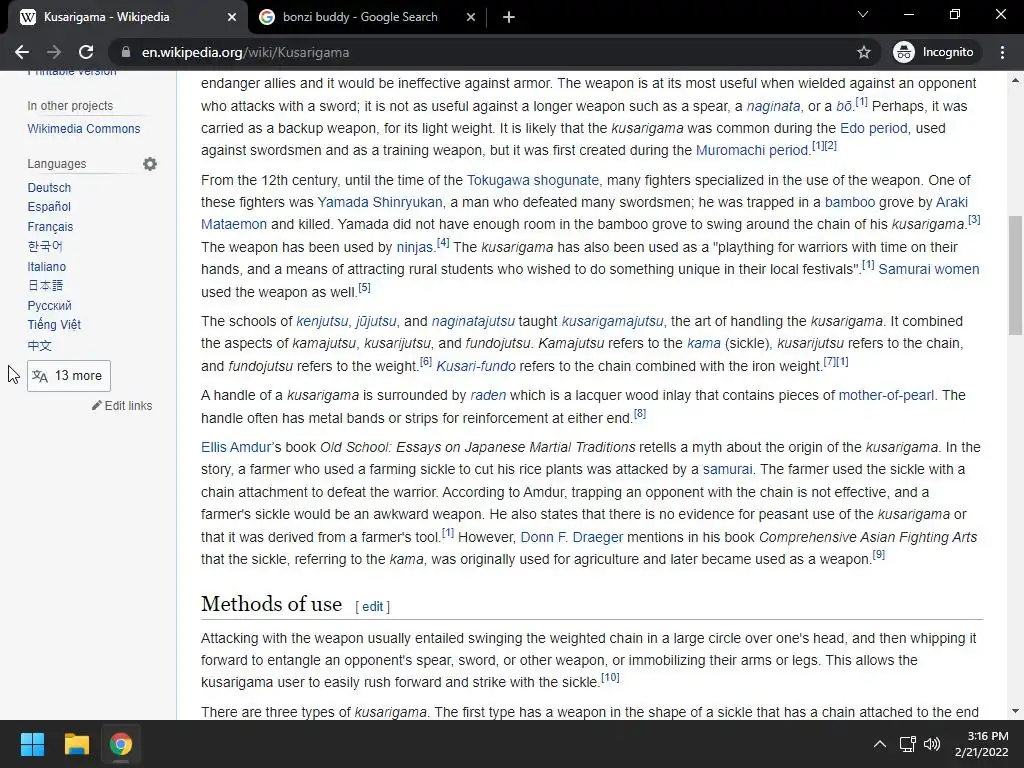This screenshot has height=768, width=1024.
Task: Switch to Русский language version
Action: point(50,306)
